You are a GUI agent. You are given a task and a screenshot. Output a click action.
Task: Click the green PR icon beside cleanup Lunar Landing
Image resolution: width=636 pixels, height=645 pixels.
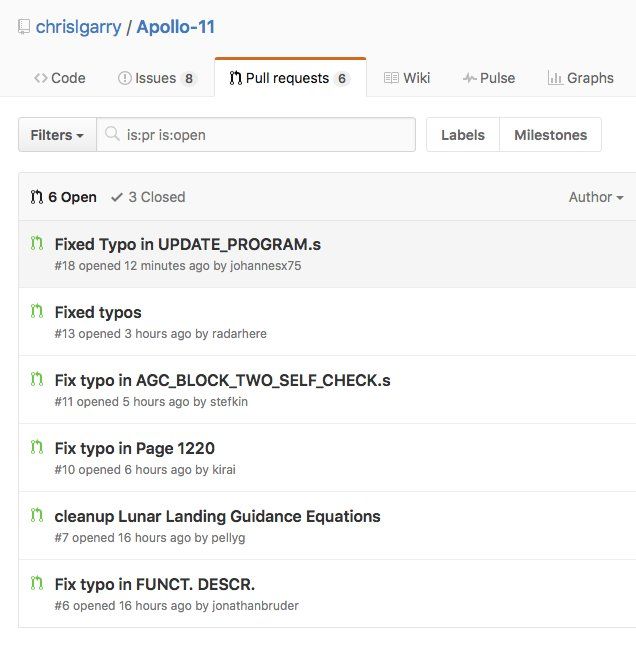(x=37, y=515)
